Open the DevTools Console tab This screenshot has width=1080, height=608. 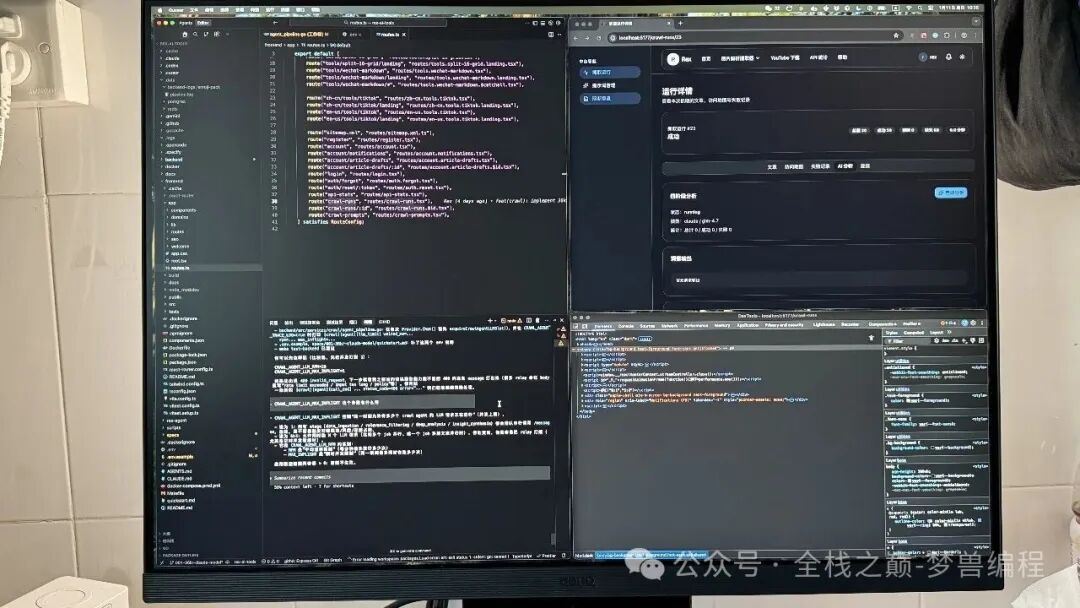[x=625, y=326]
